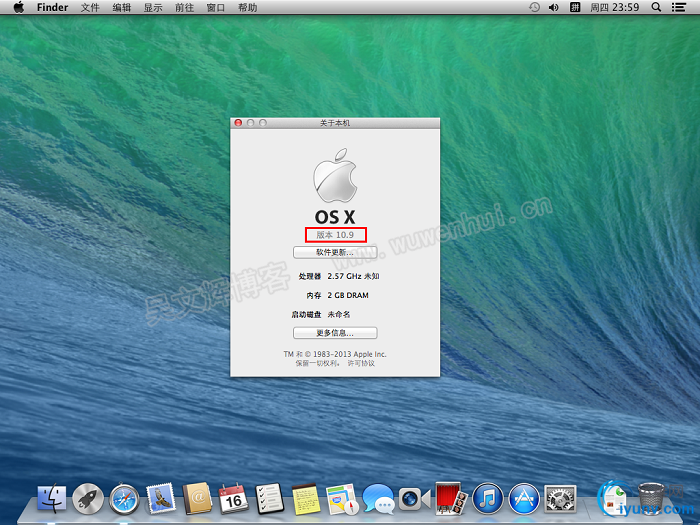700x525 pixels.
Task: Open Safari compass icon in Dock
Action: coord(124,497)
